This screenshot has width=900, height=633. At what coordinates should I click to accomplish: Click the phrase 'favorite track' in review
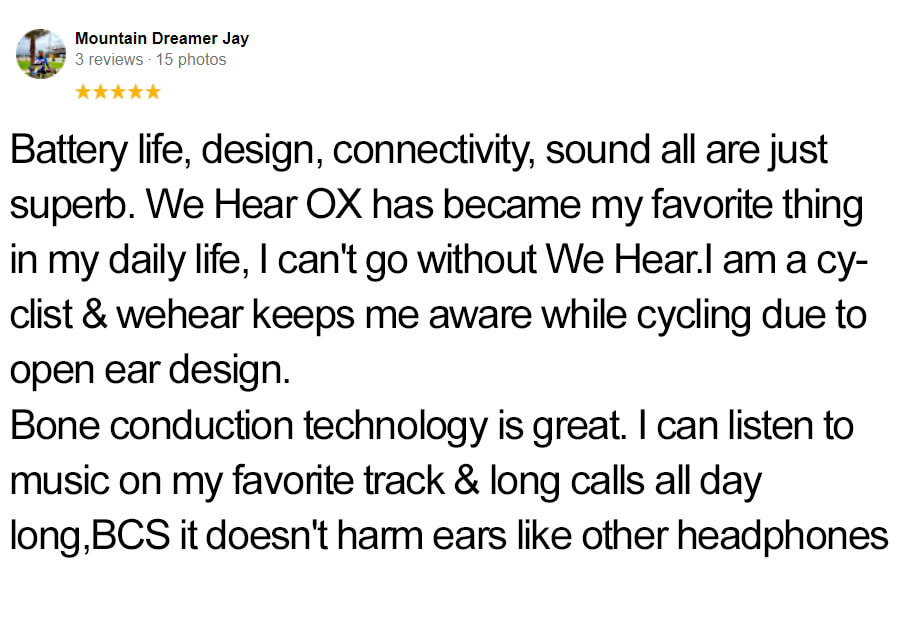338,480
